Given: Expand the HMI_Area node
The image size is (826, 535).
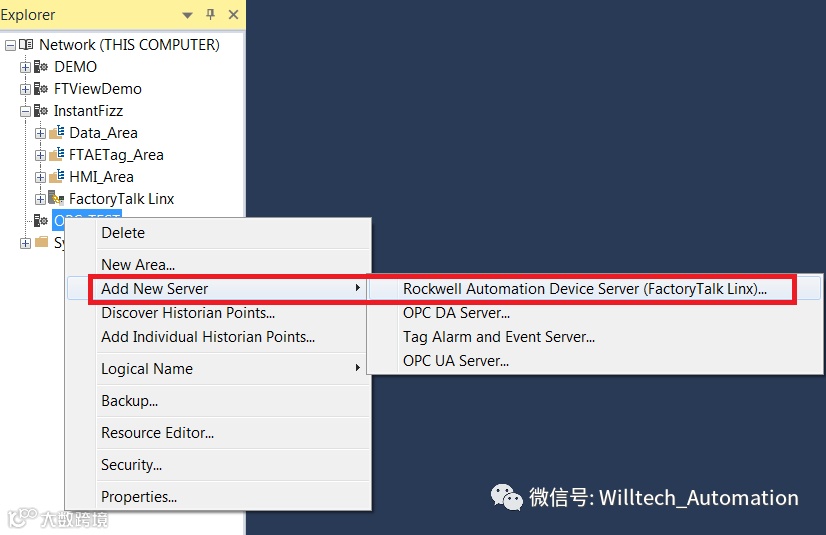Looking at the screenshot, I should [x=41, y=177].
